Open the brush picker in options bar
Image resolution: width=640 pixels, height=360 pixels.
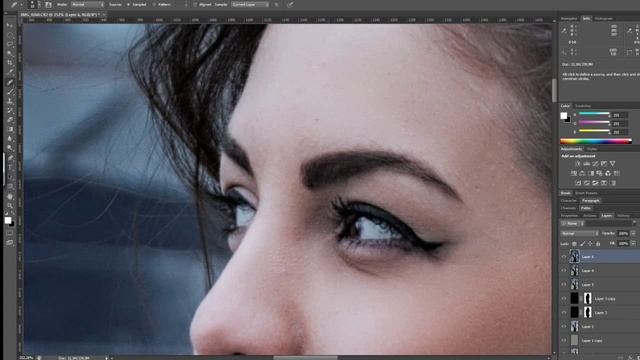(x=33, y=4)
